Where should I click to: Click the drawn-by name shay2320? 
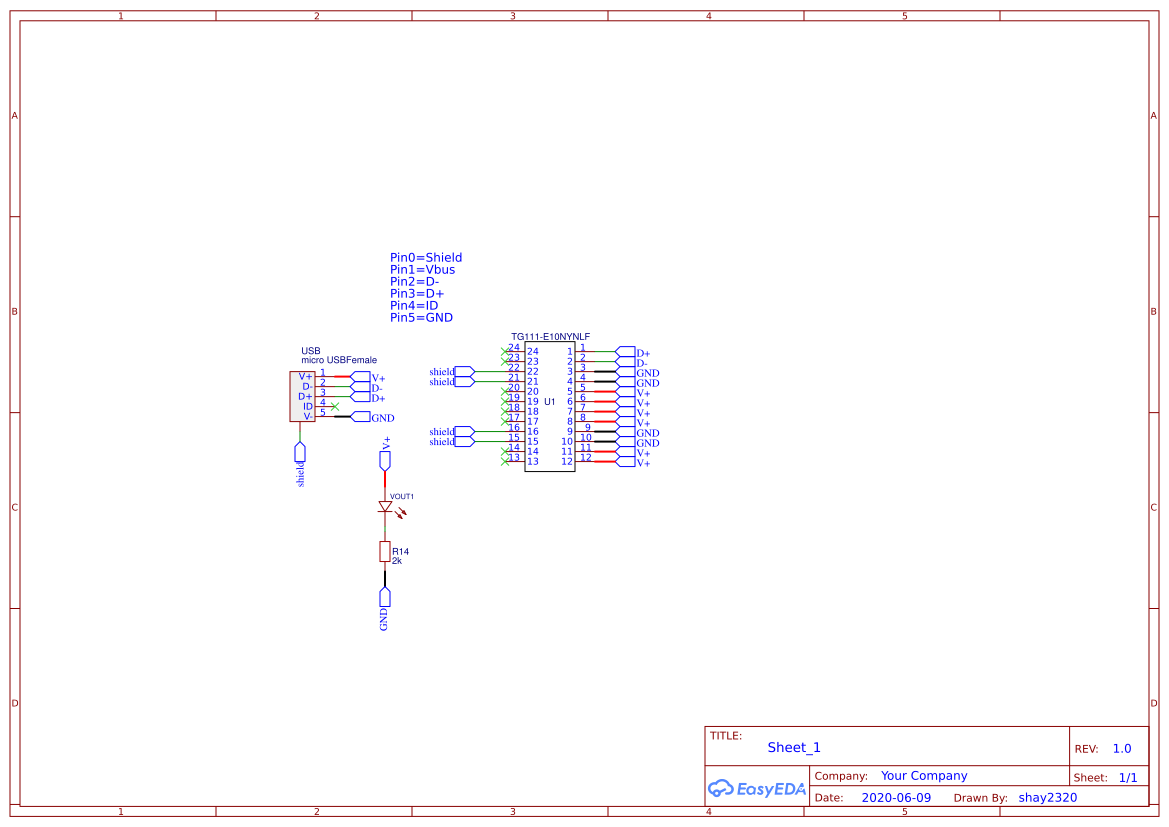1046,797
